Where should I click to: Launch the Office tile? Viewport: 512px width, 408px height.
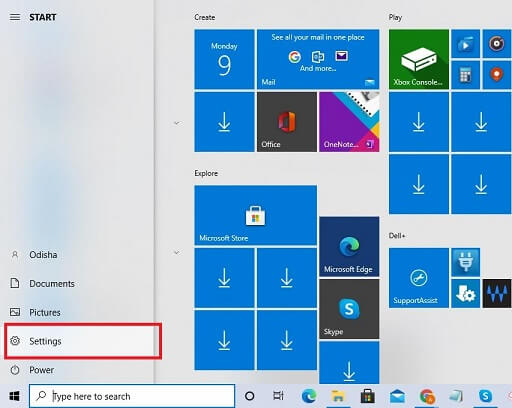point(287,122)
